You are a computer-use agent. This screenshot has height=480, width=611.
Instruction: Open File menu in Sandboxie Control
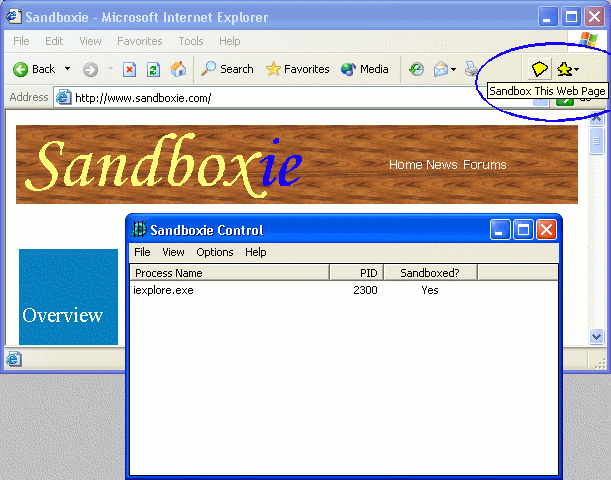coord(142,252)
